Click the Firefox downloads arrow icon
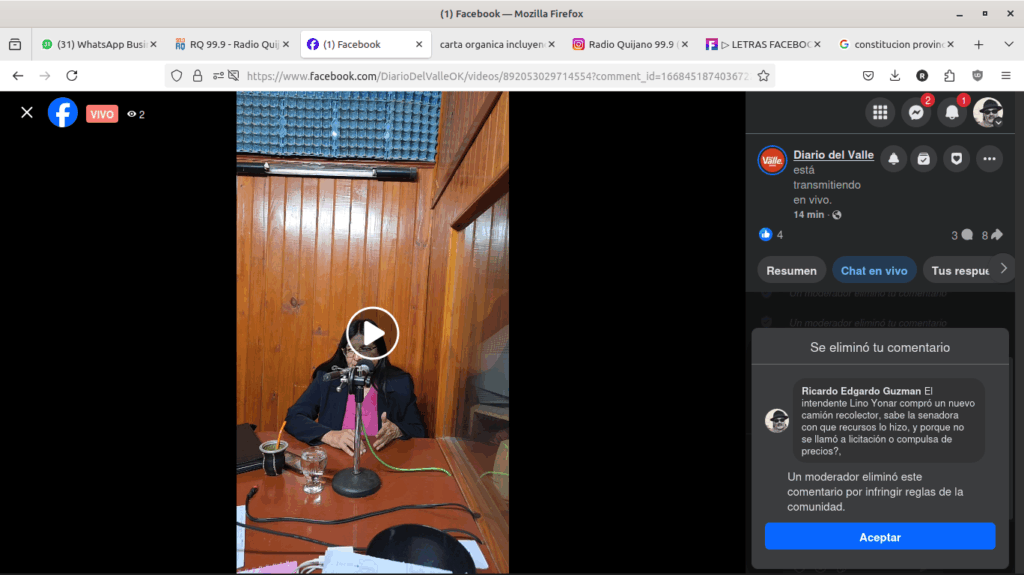The height and width of the screenshot is (575, 1024). [x=895, y=75]
